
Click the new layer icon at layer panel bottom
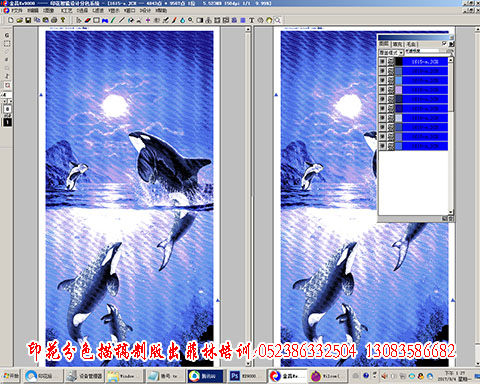click(x=445, y=219)
